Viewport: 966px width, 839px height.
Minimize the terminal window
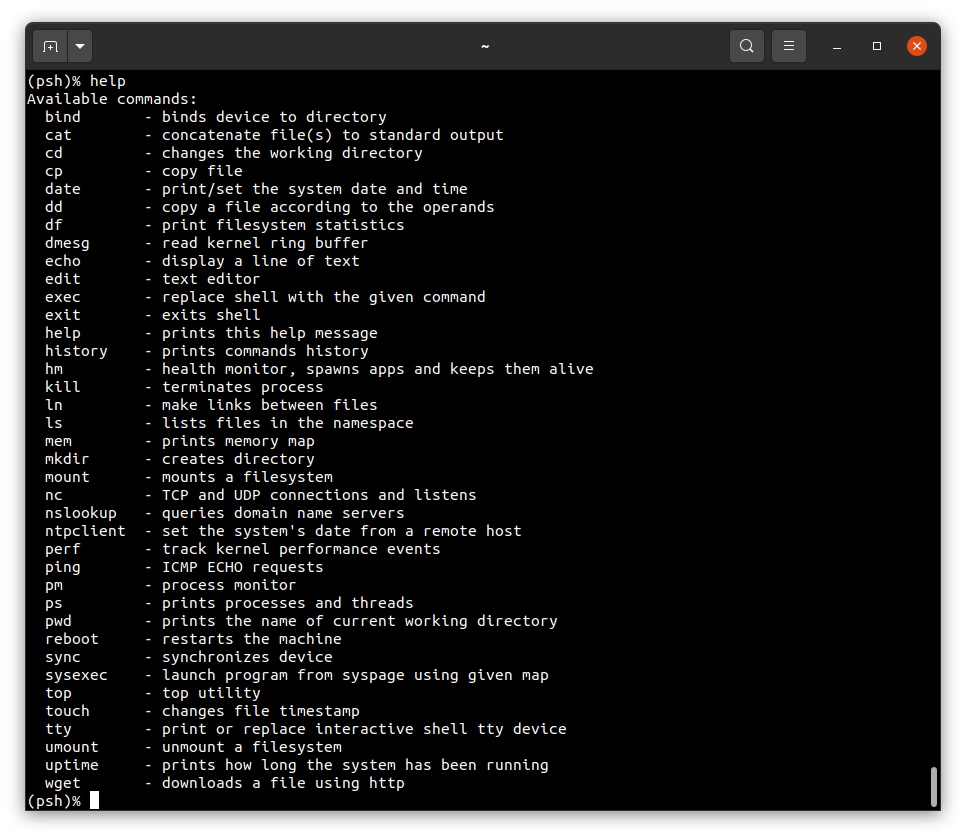tap(837, 46)
